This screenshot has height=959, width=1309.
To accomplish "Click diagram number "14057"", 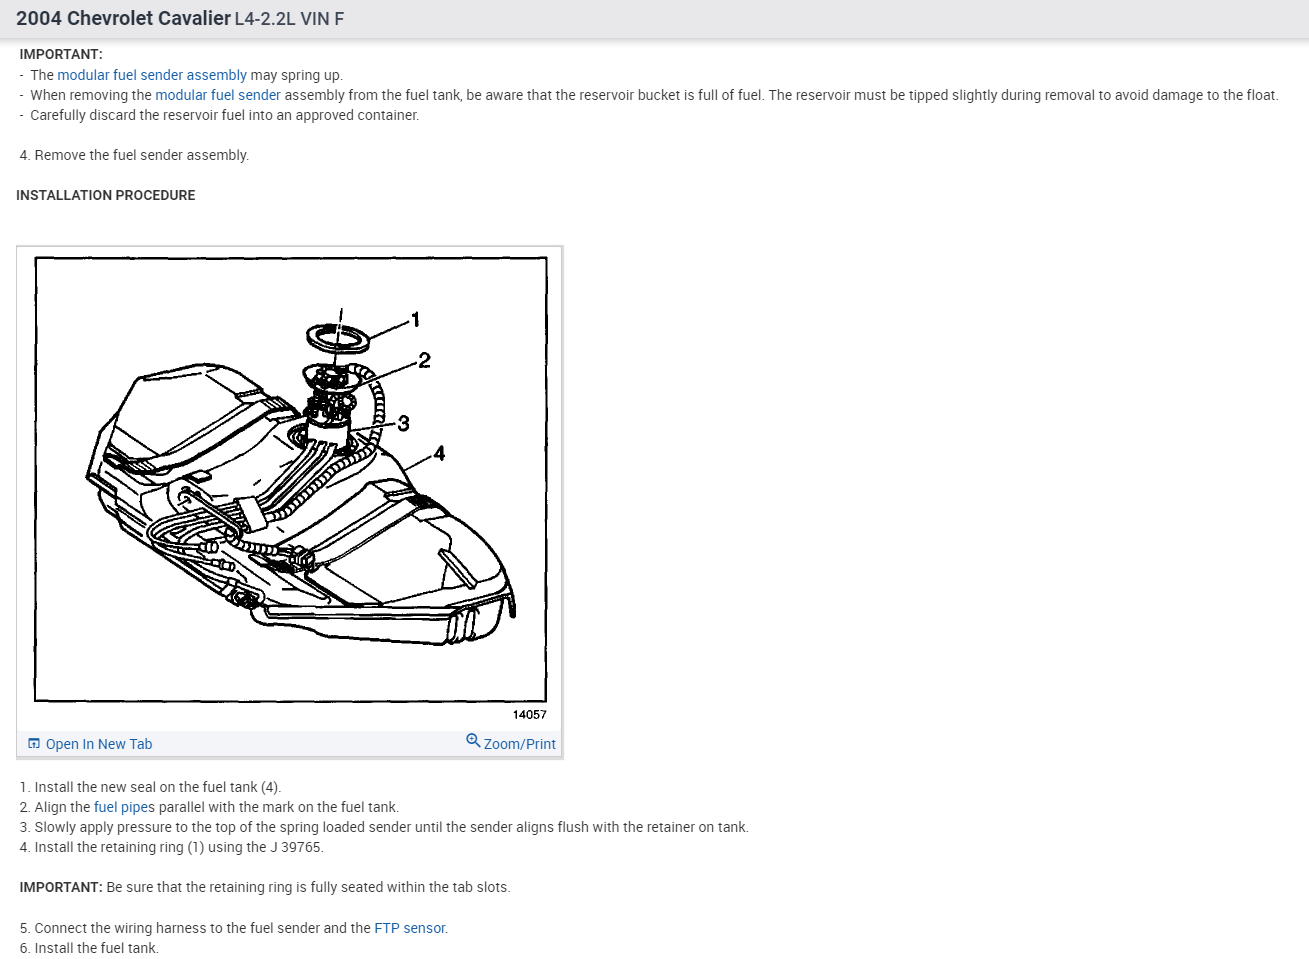I will (x=530, y=715).
